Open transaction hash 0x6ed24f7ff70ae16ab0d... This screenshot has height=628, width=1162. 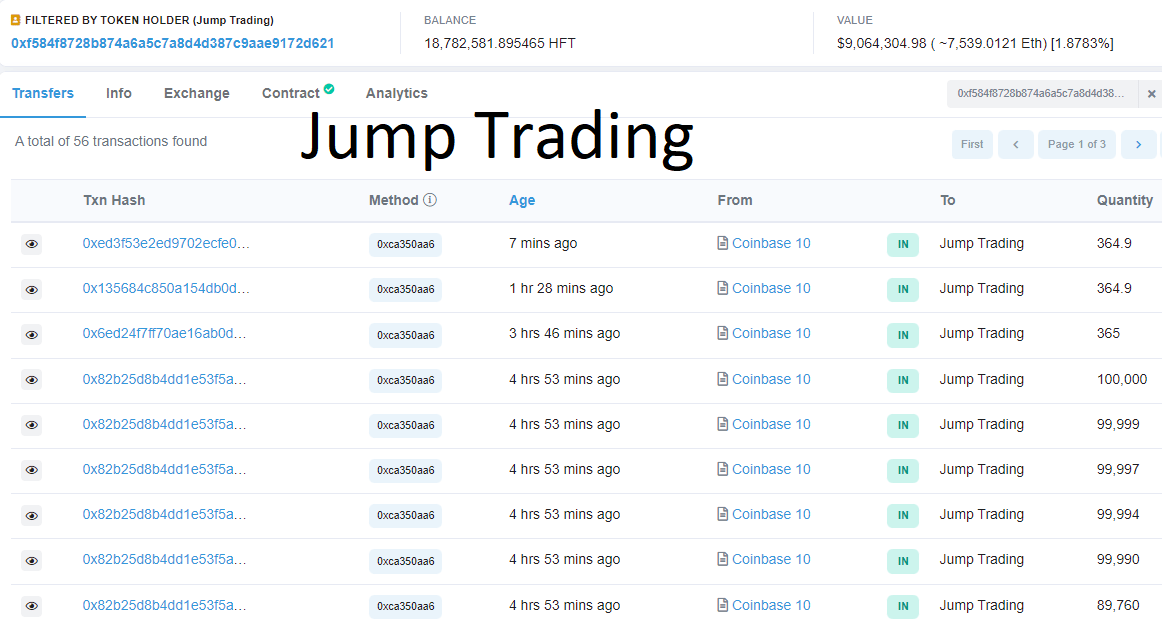click(165, 334)
